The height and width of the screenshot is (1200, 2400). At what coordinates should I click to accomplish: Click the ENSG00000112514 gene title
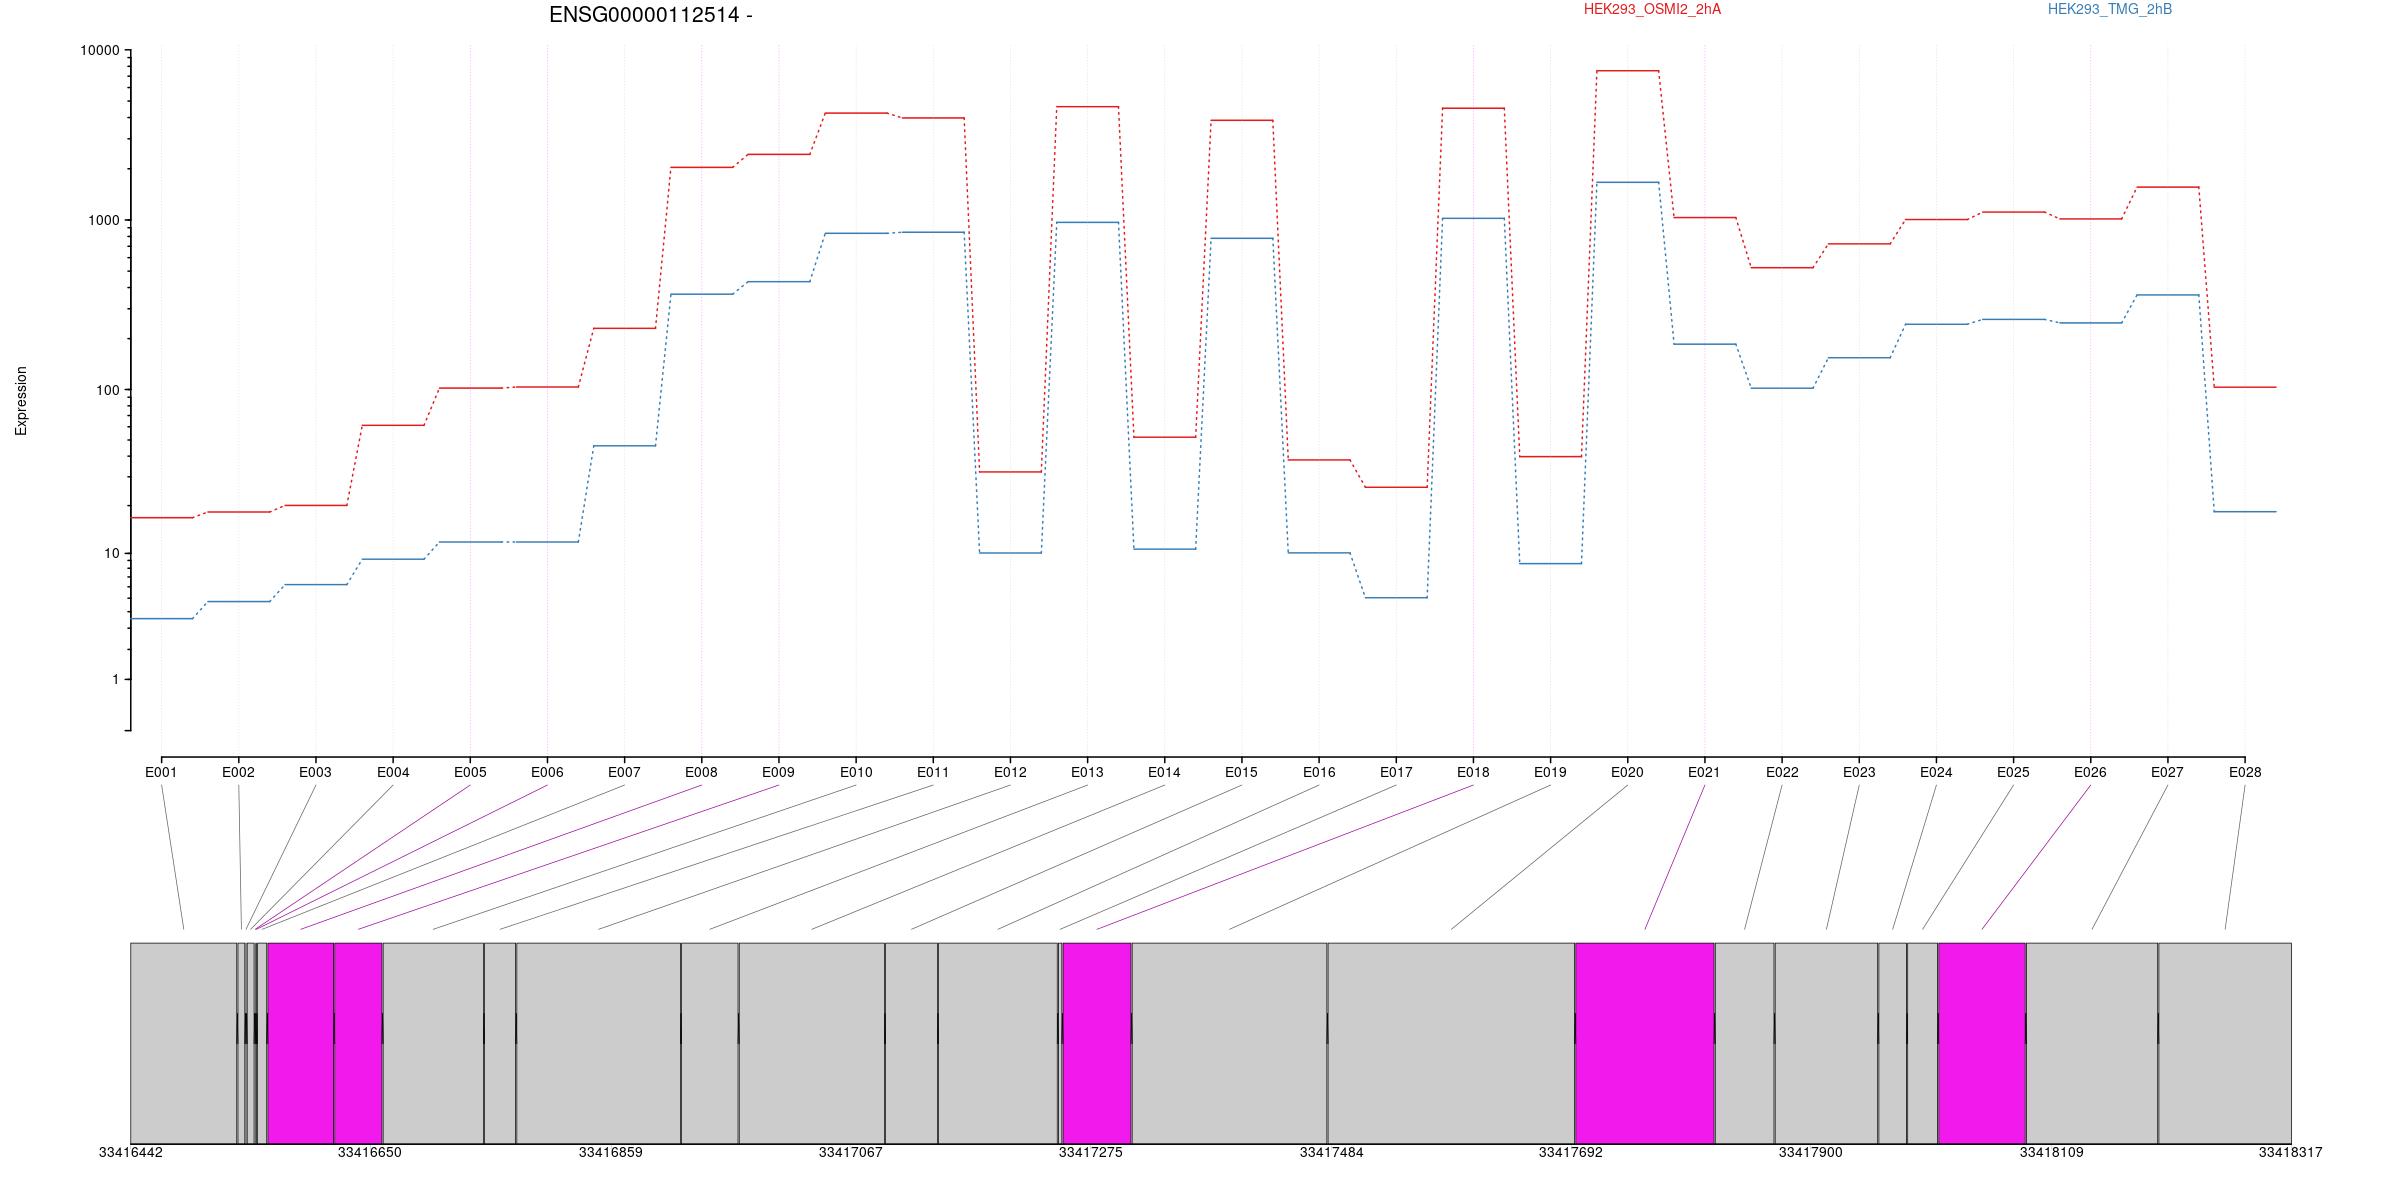point(650,15)
